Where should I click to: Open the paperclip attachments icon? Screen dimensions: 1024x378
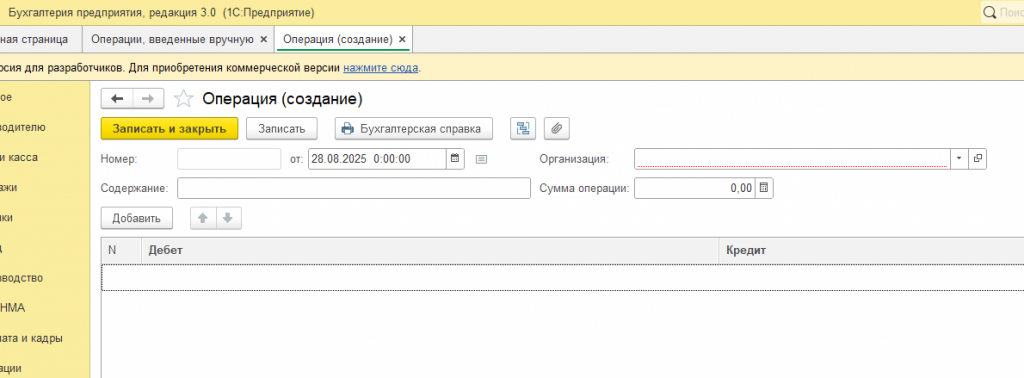(x=556, y=129)
